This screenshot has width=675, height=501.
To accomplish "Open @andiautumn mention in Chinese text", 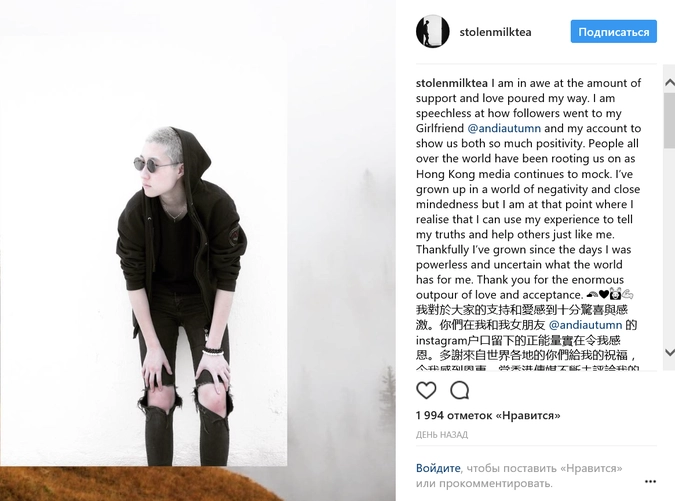I will point(585,325).
